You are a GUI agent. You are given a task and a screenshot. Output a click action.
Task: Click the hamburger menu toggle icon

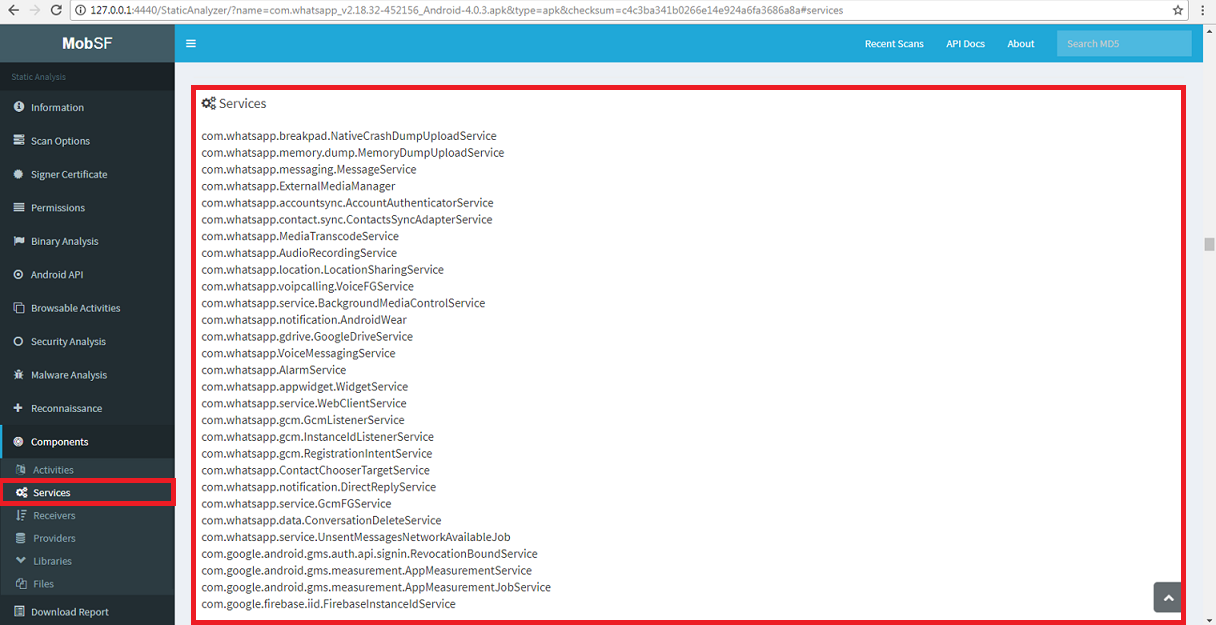tap(191, 44)
